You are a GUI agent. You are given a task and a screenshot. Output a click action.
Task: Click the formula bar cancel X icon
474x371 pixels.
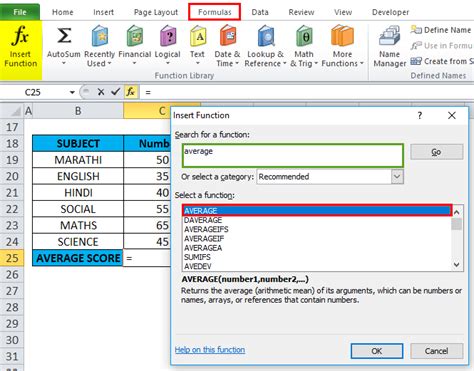[101, 92]
